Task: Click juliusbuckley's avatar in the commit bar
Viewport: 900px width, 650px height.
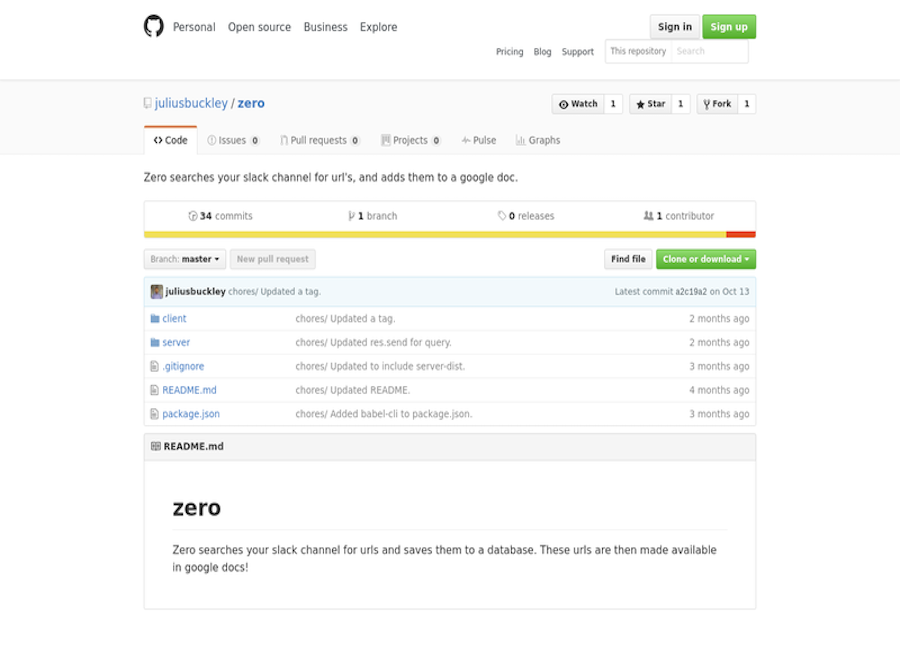Action: click(157, 292)
